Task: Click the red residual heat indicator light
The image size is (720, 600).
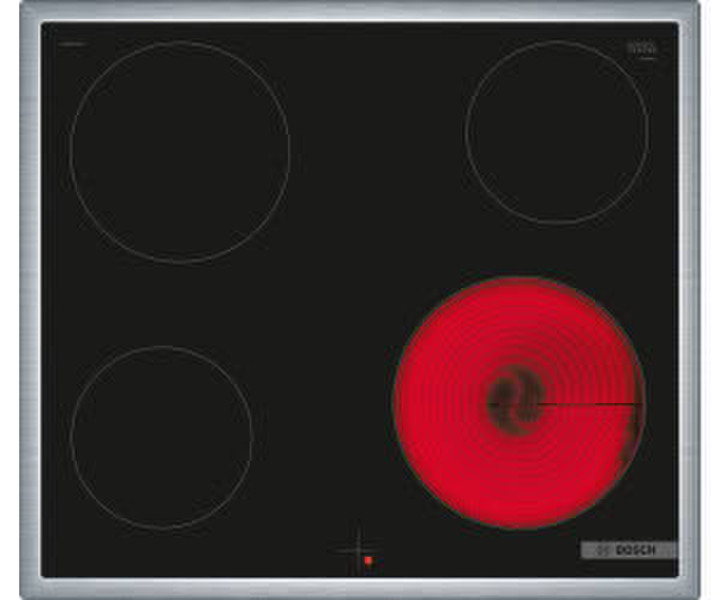Action: coord(368,561)
